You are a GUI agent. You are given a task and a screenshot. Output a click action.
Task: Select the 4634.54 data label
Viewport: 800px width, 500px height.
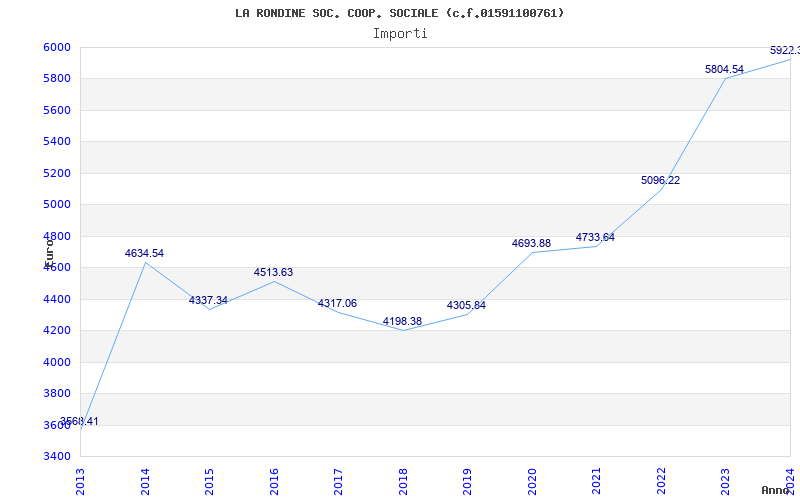144,253
